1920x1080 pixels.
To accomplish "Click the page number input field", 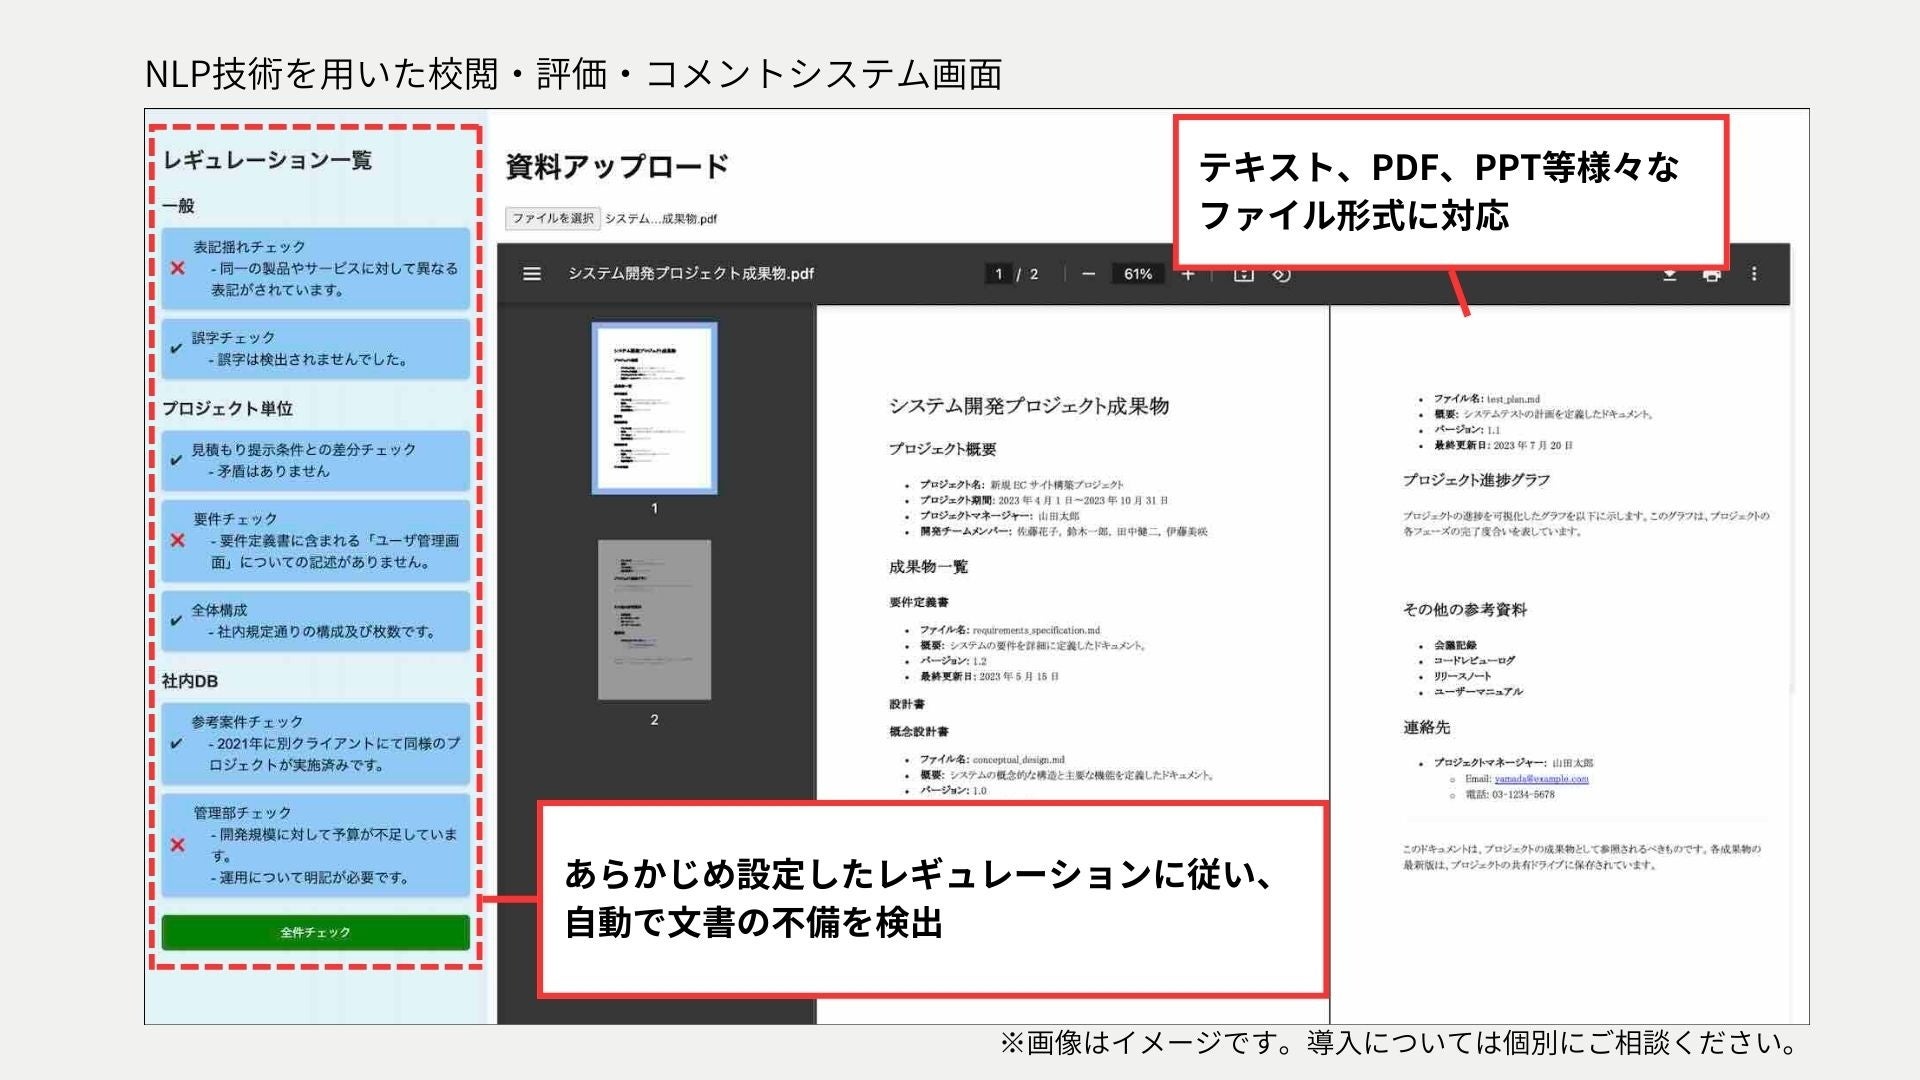I will click(x=998, y=274).
